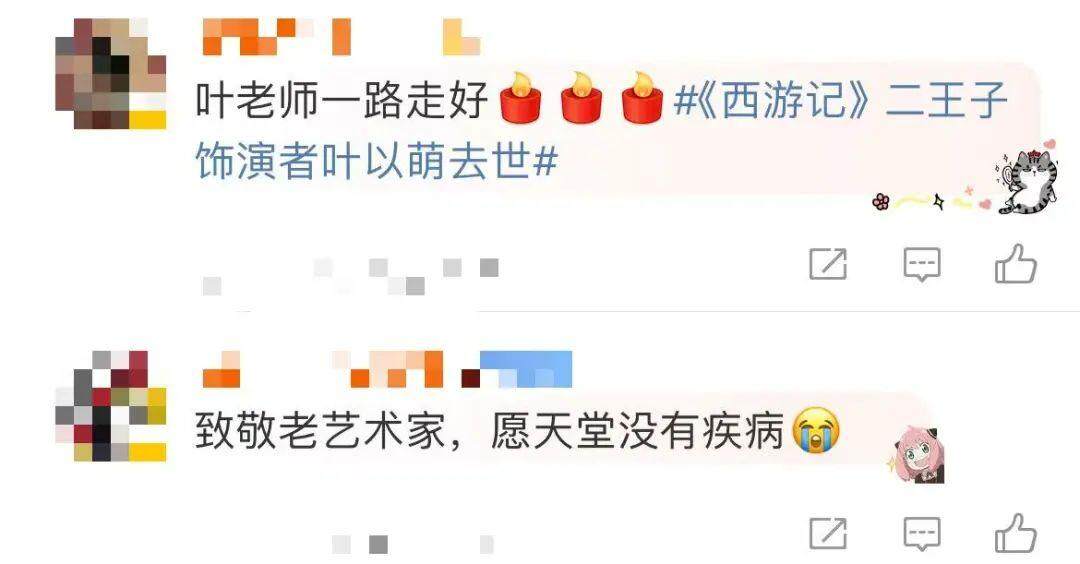
Task: Open avatar of the 叶老师一路走好 commenter
Action: 110,74
